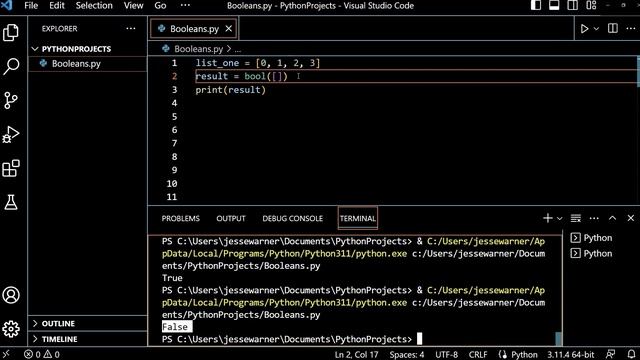Click Booleans.py in the breadcrumb
Viewport: 640px width, 360px height.
coord(198,49)
